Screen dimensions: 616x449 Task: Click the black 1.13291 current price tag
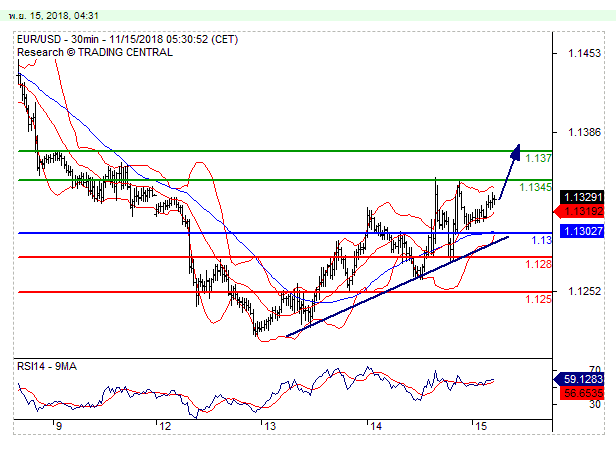[x=582, y=197]
